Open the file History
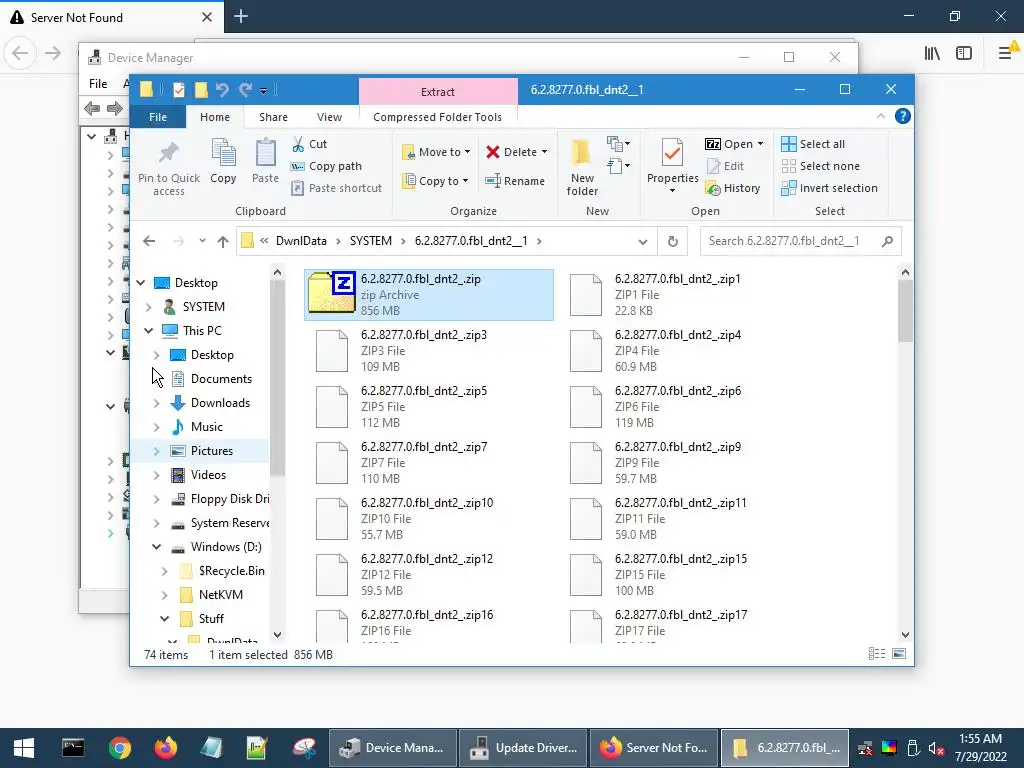 (x=733, y=188)
